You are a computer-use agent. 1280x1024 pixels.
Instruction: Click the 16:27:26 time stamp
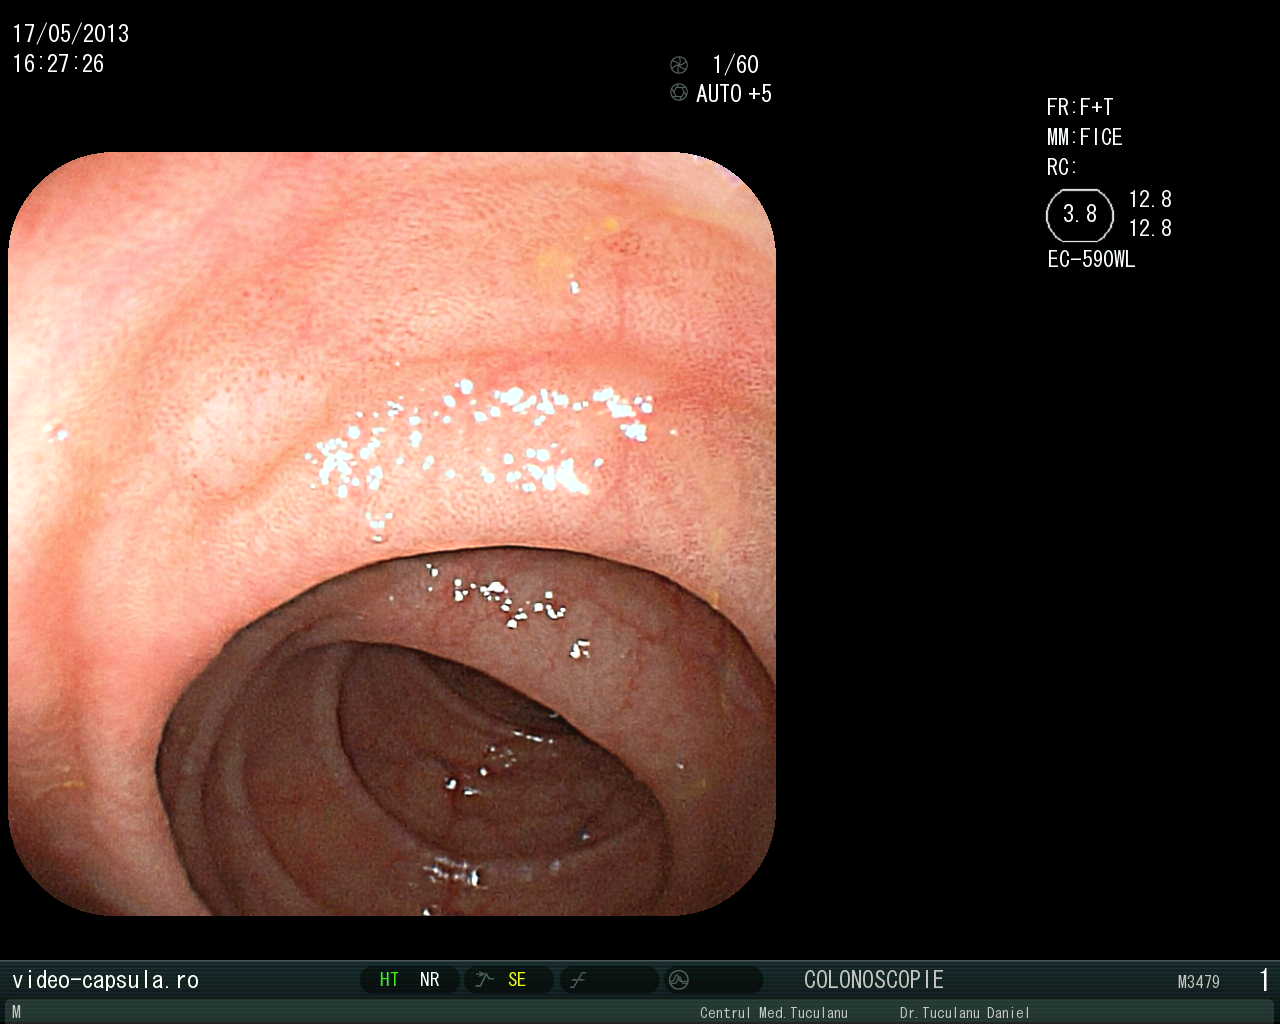tap(58, 64)
